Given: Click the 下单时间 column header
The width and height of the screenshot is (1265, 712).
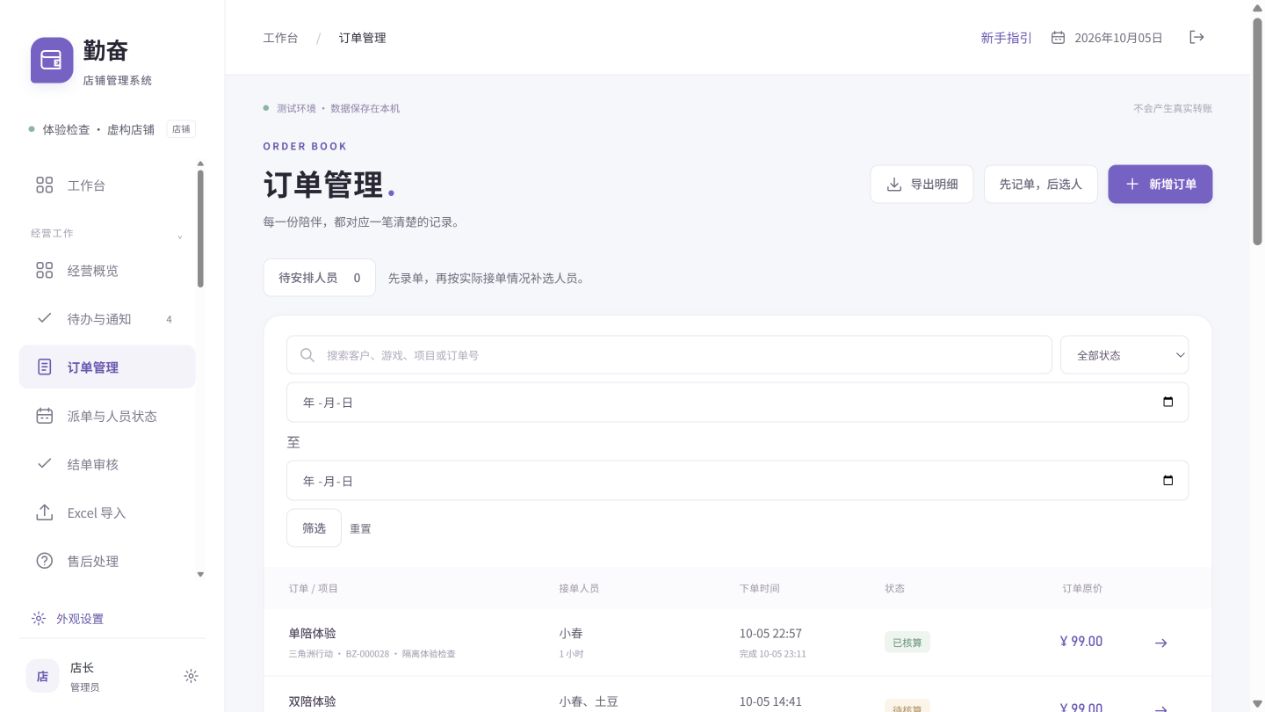Looking at the screenshot, I should click(759, 588).
